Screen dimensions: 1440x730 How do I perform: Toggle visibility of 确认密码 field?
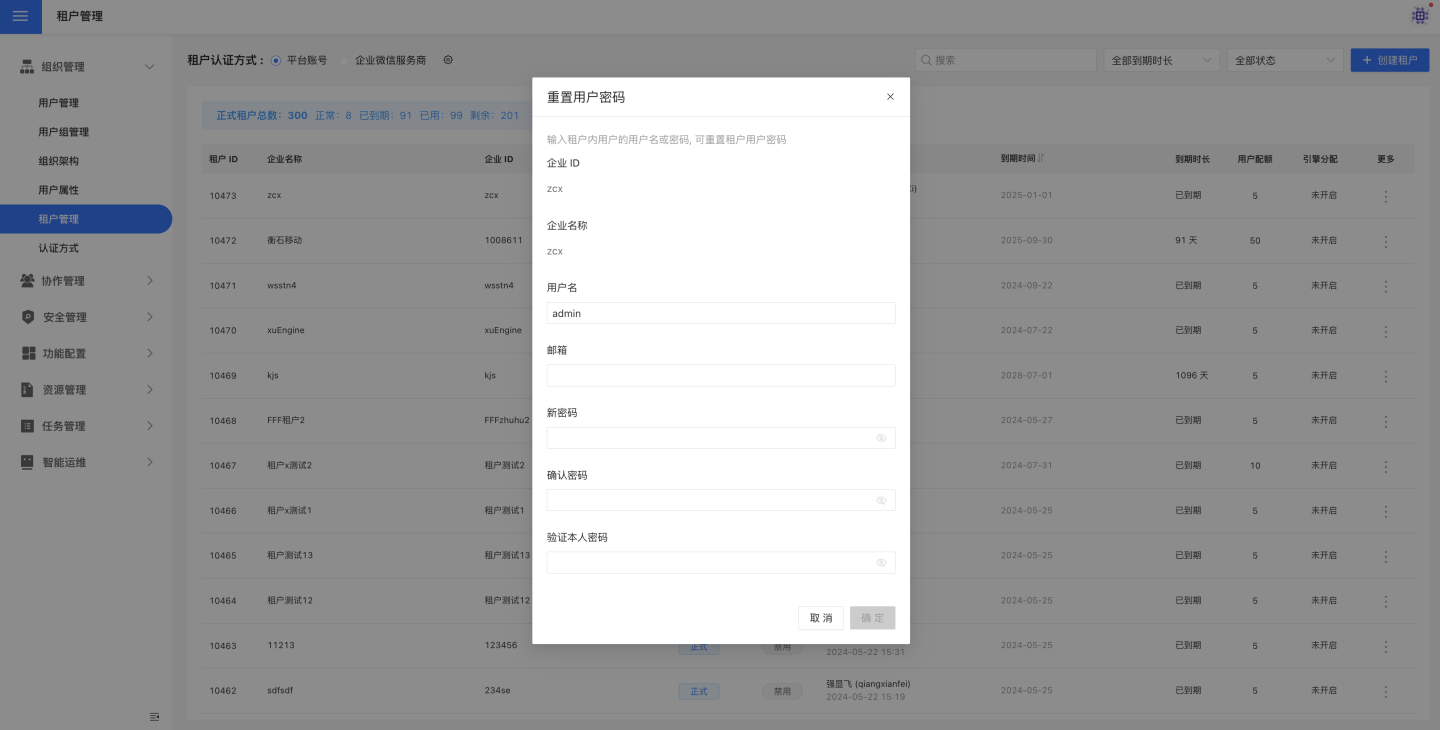click(881, 500)
